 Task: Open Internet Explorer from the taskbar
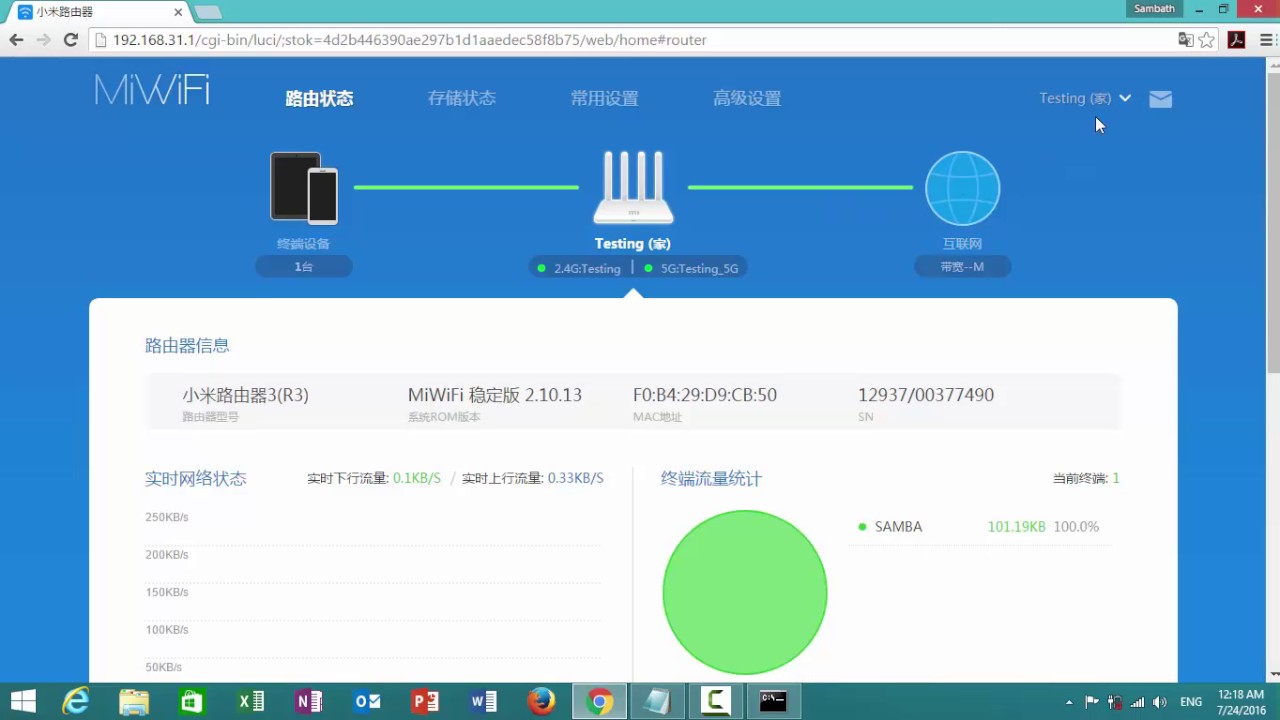pyautogui.click(x=76, y=701)
